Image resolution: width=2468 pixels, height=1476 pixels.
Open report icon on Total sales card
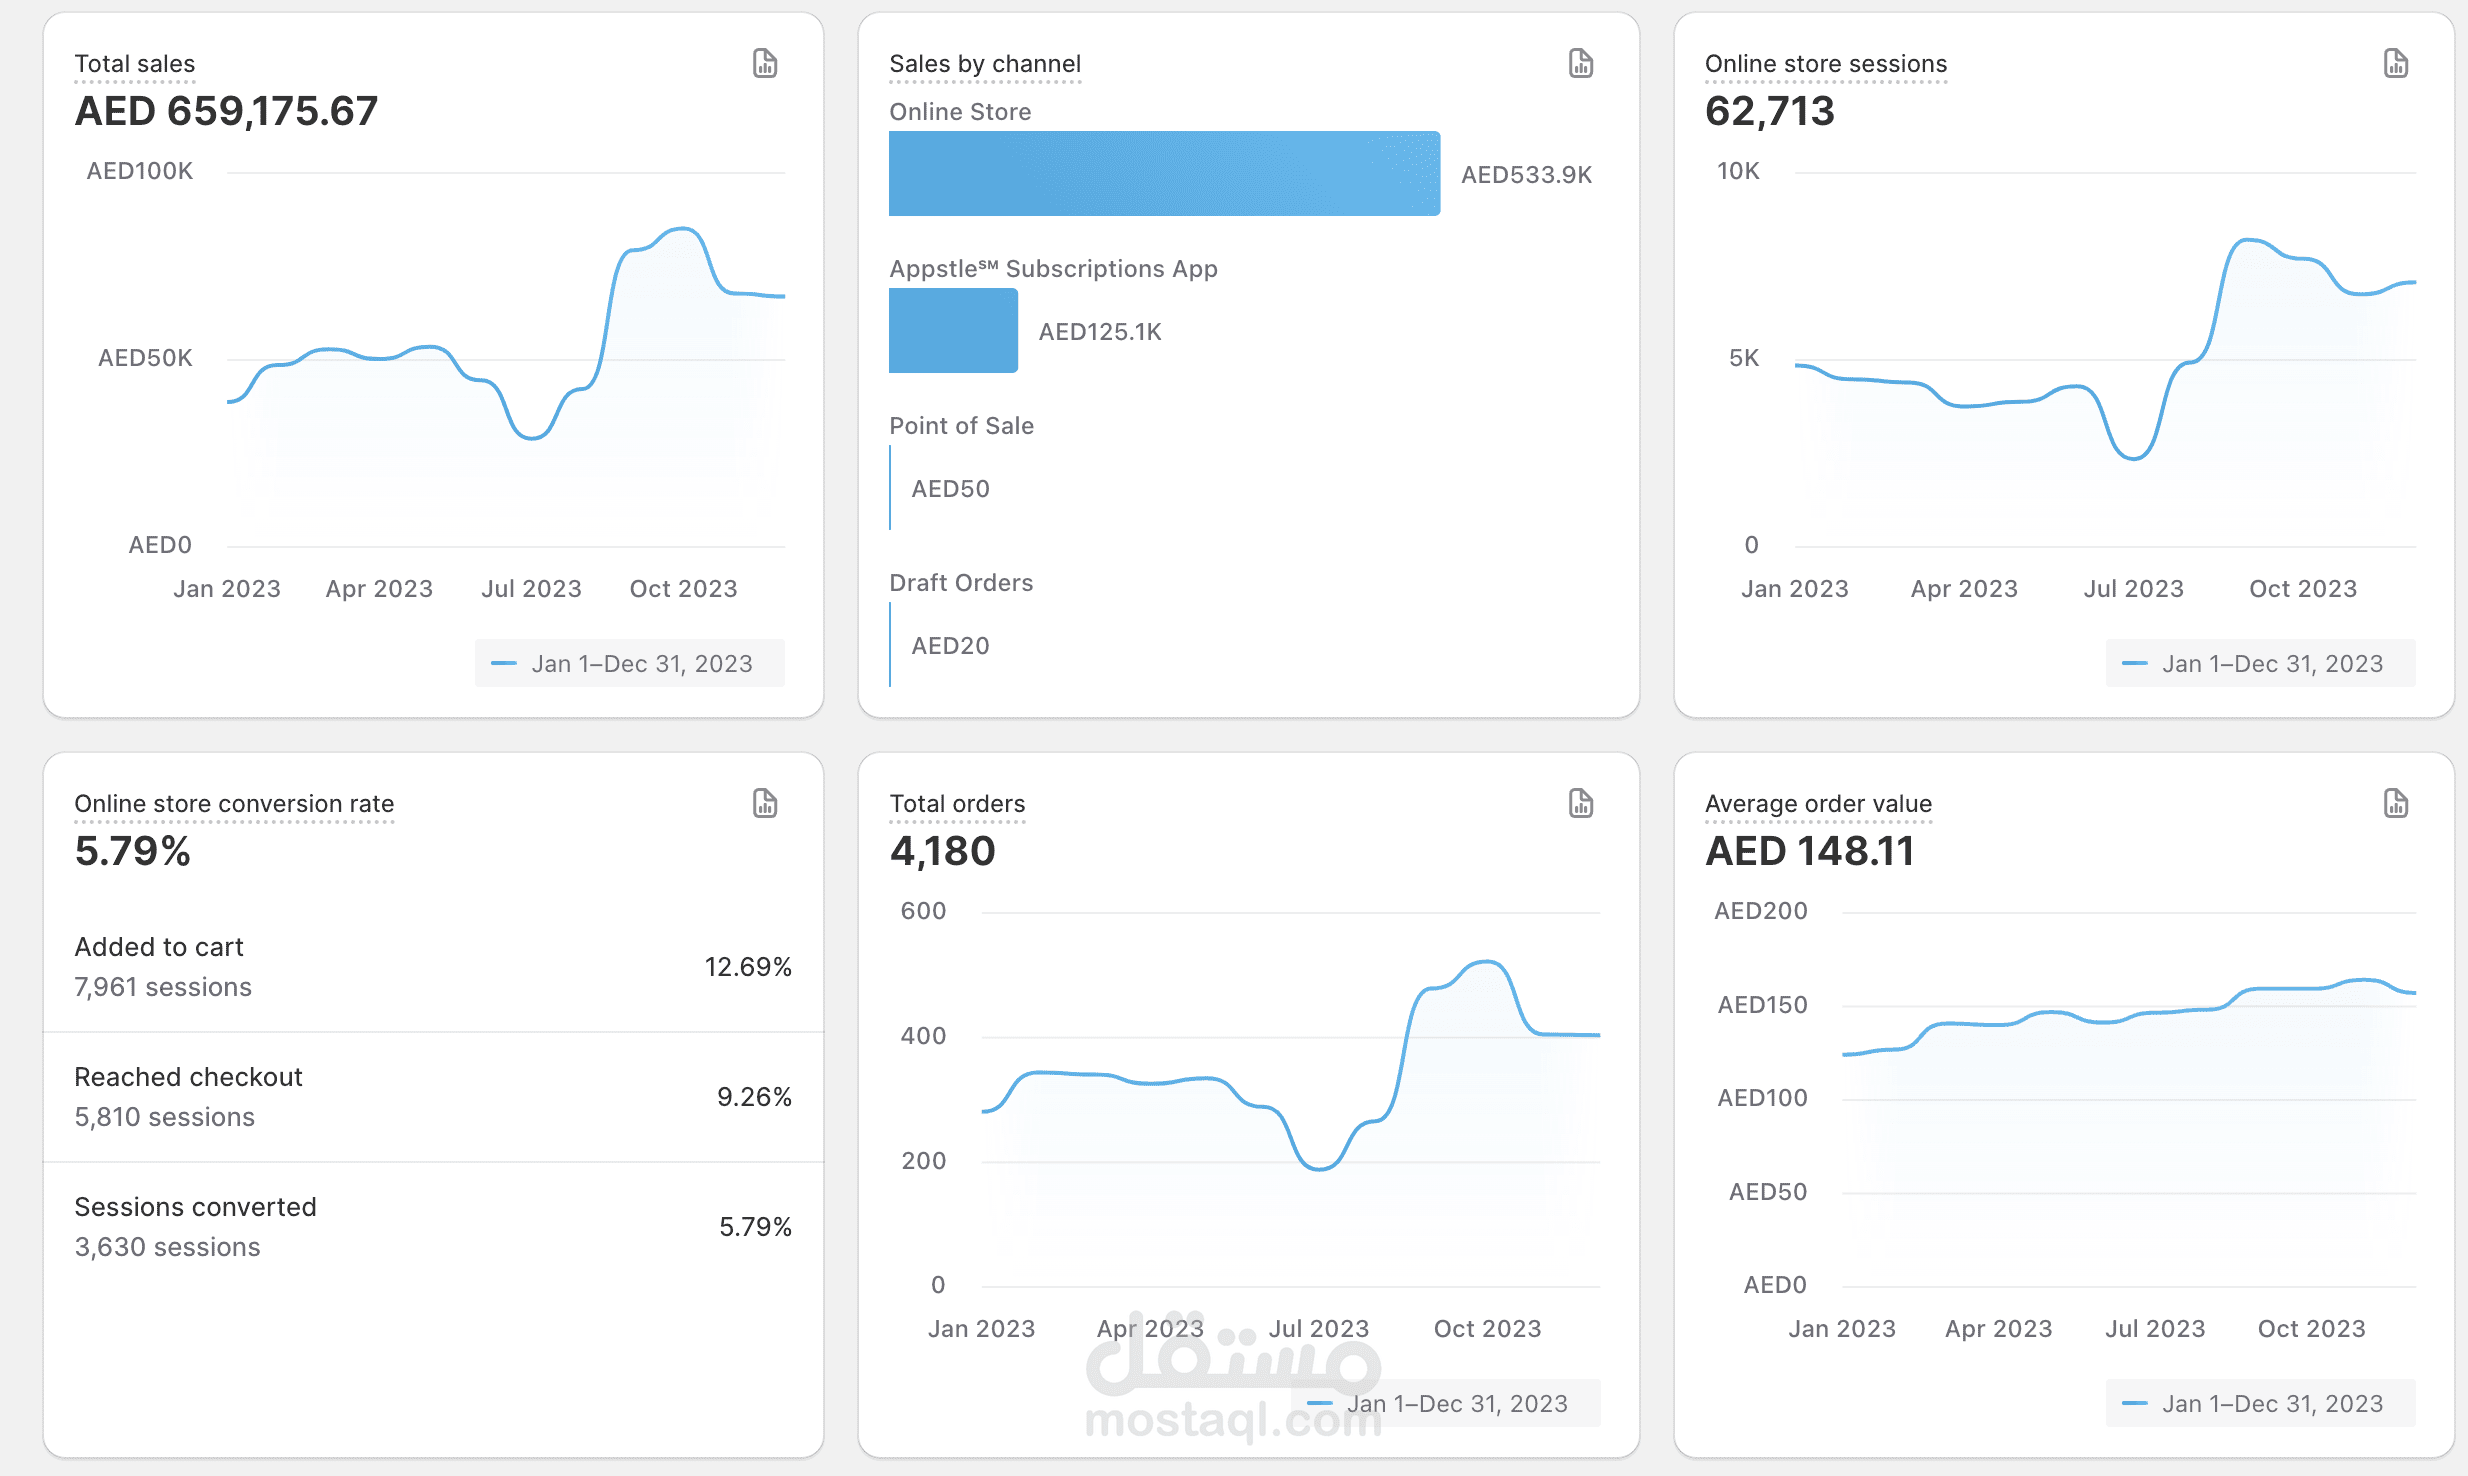tap(765, 63)
